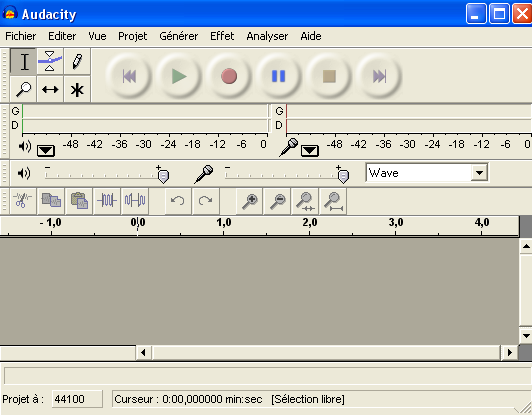Click the Paste clipboard icon

click(79, 201)
